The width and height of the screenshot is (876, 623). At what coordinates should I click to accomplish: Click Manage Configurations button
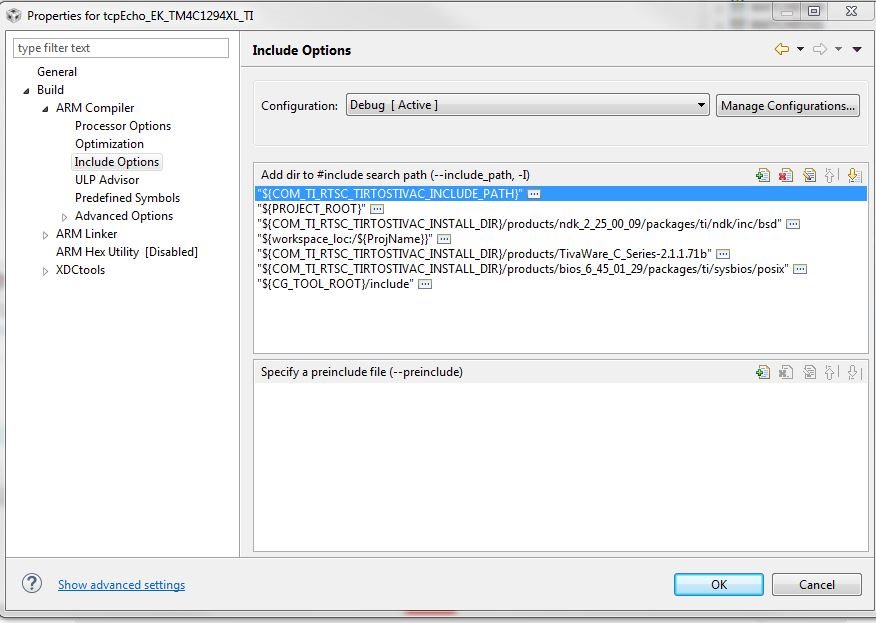(x=788, y=106)
